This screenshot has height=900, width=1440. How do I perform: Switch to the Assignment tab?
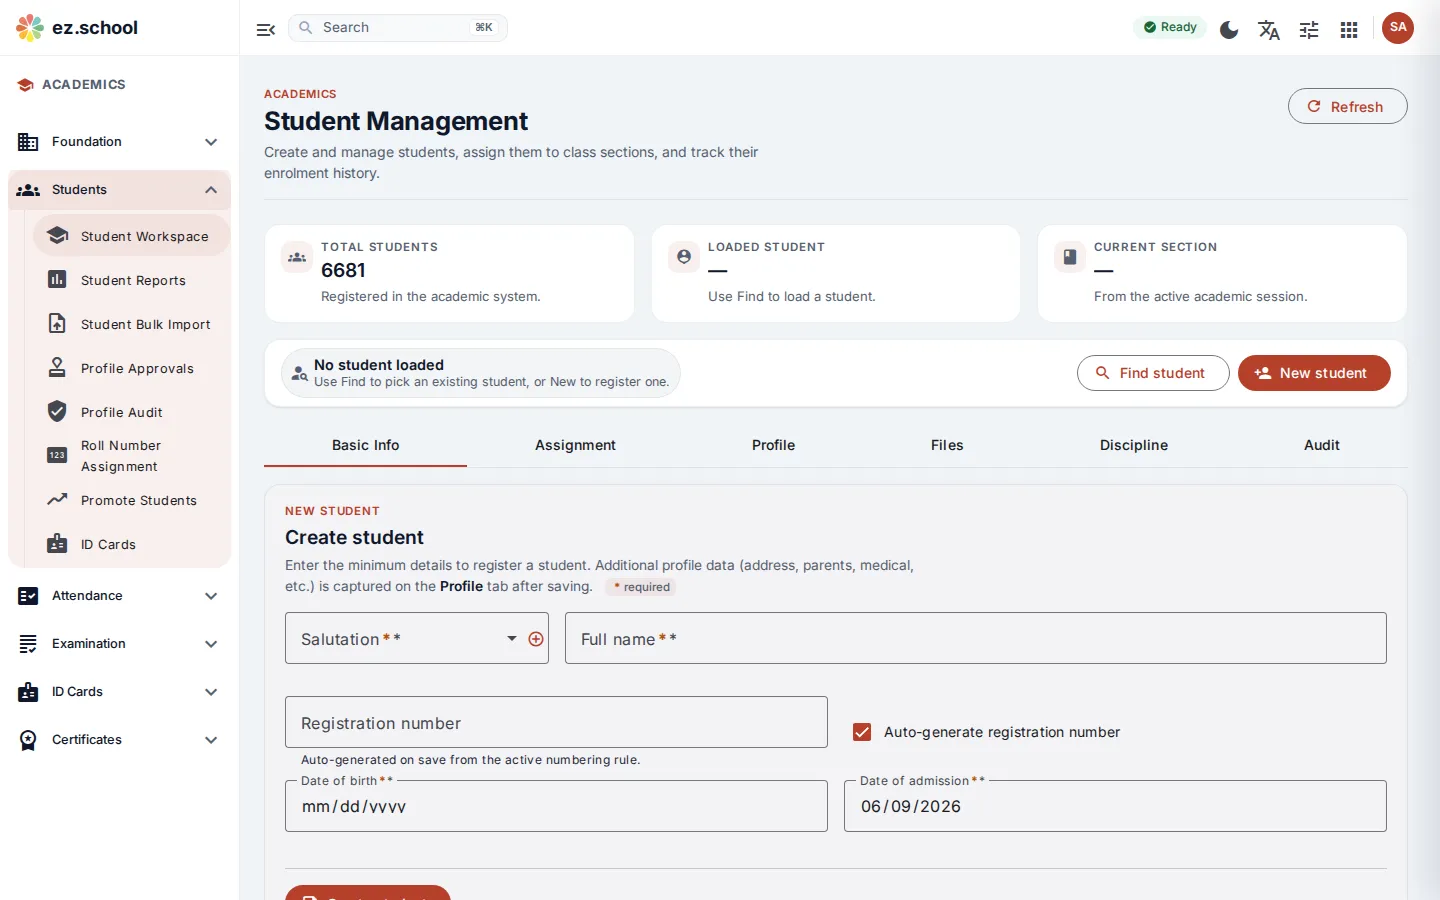click(575, 445)
